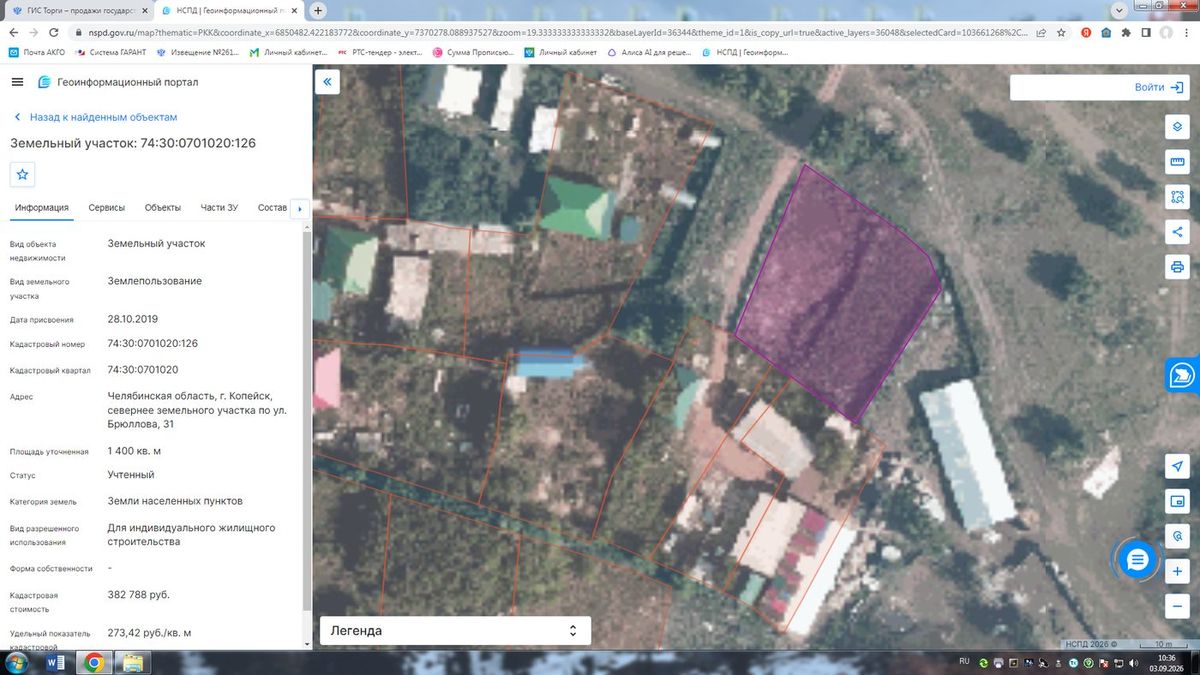This screenshot has height=675, width=1200.
Task: Open the Объекты tab
Action: tap(163, 208)
